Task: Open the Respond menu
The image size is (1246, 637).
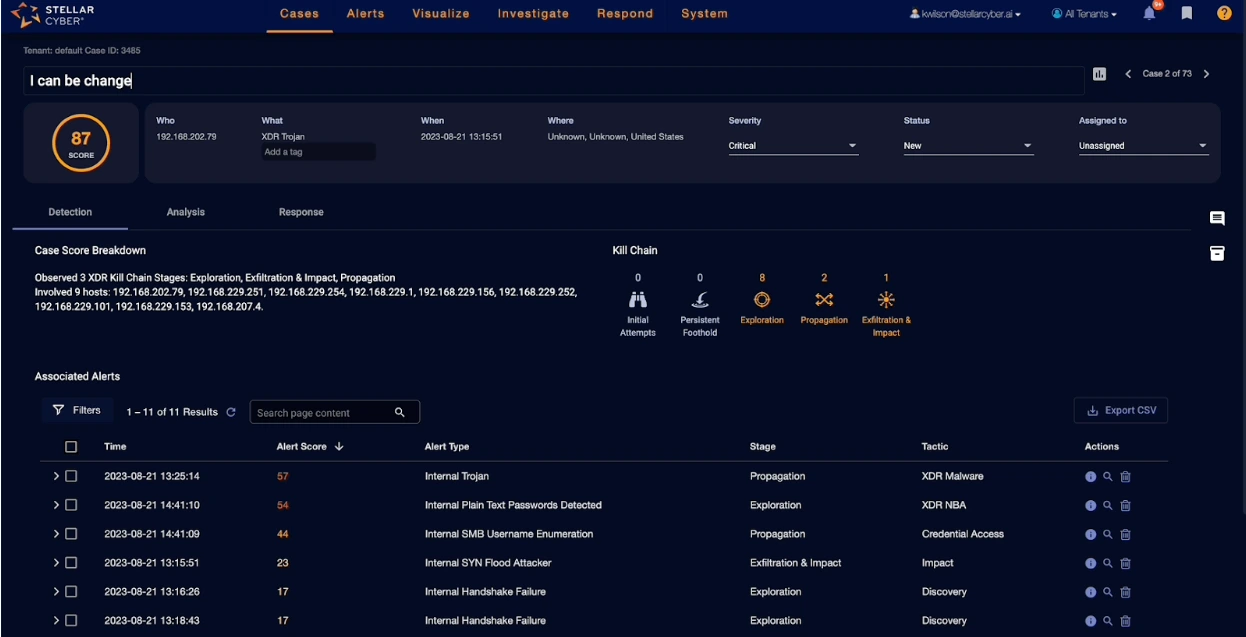Action: 625,14
